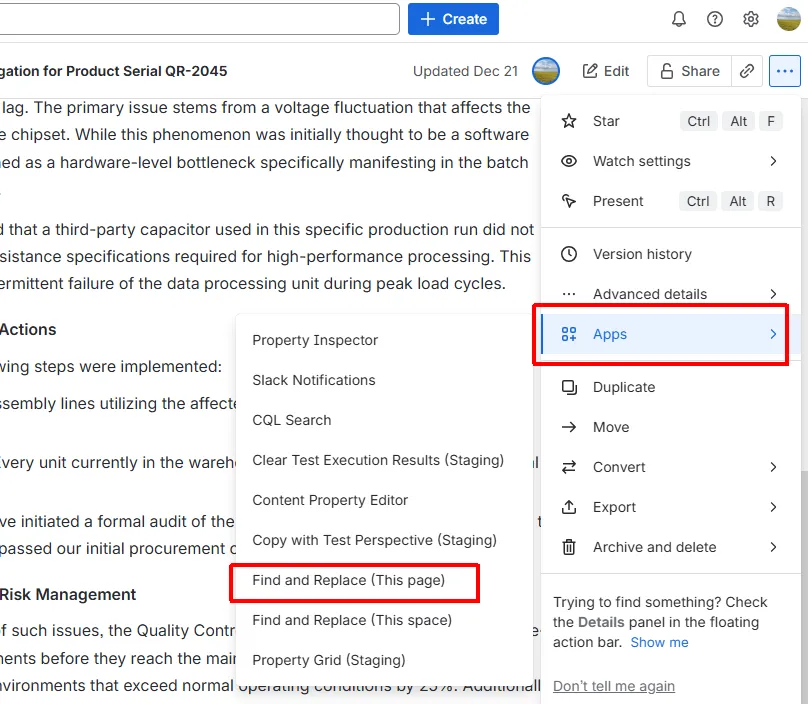Click the notifications bell icon
Viewport: 808px width, 704px height.
coord(679,19)
